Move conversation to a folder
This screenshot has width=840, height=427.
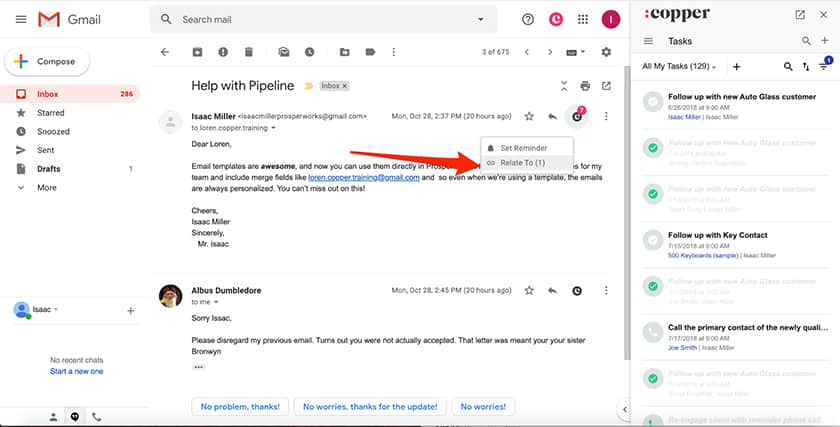click(344, 52)
